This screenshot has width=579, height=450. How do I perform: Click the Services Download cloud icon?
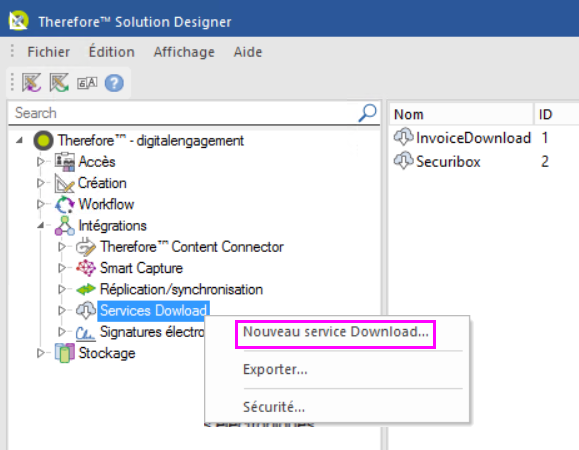pyautogui.click(x=86, y=310)
